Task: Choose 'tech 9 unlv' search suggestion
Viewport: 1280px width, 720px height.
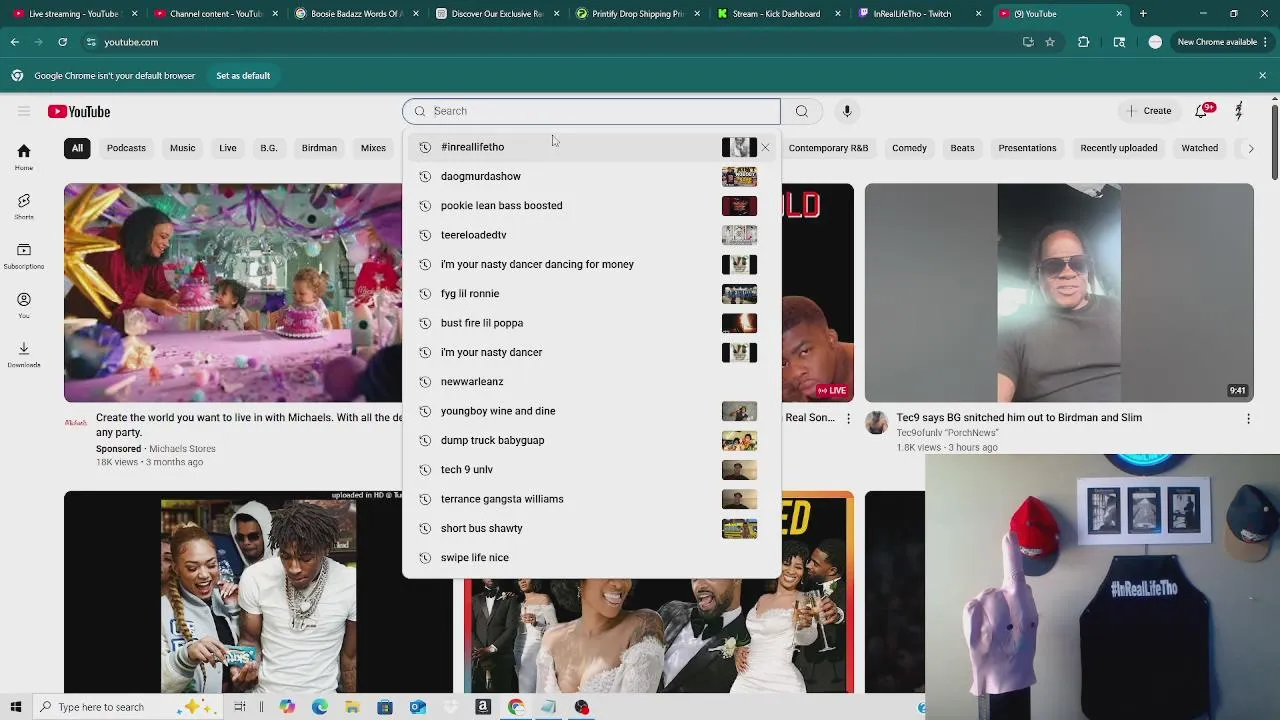Action: [591, 470]
